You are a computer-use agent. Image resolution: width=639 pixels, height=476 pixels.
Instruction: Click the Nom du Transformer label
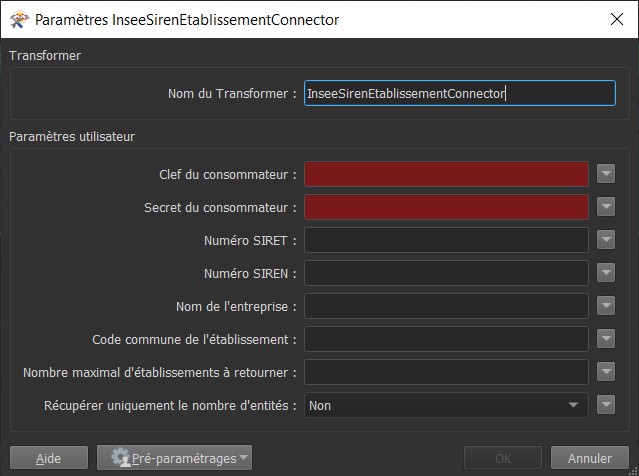(x=232, y=94)
